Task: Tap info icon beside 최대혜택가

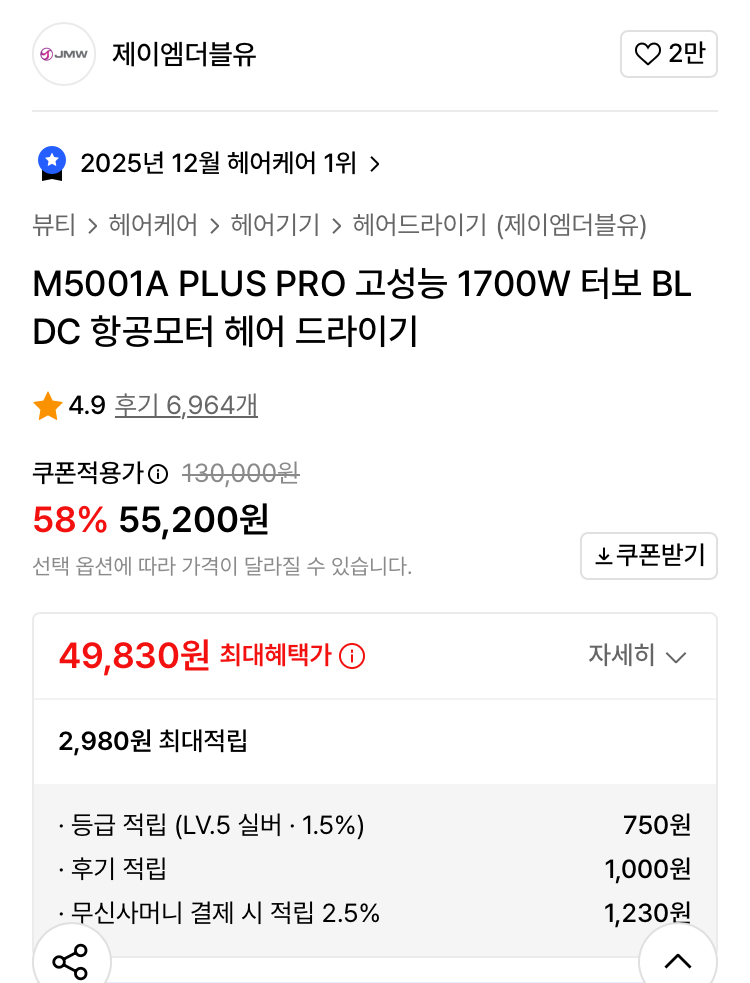Action: (x=352, y=656)
